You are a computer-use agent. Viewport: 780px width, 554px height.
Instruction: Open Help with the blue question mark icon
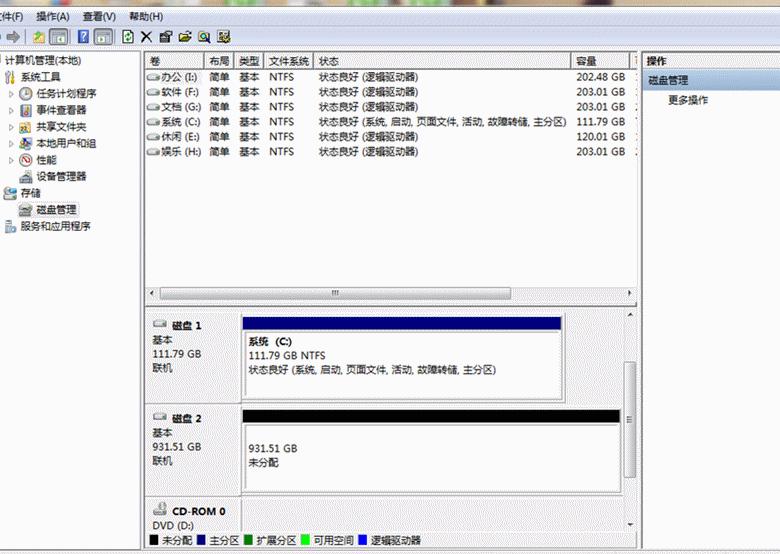tap(84, 36)
